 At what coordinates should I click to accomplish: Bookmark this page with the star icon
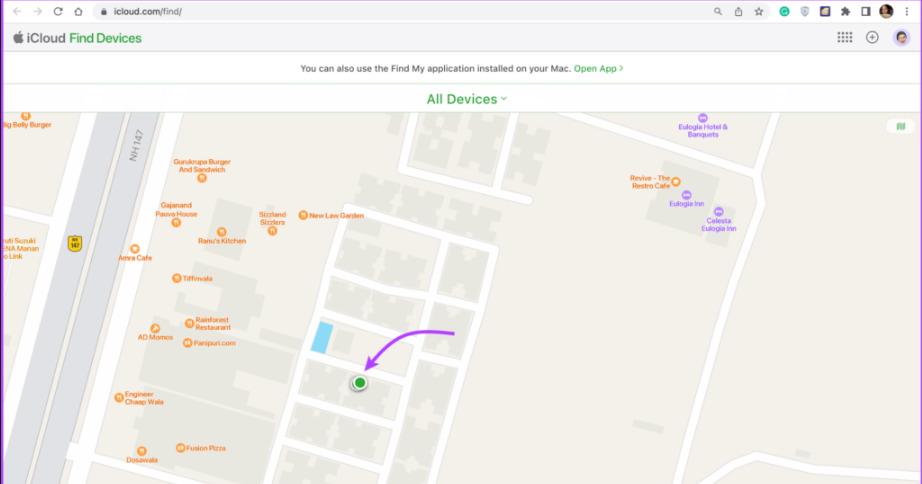point(759,11)
